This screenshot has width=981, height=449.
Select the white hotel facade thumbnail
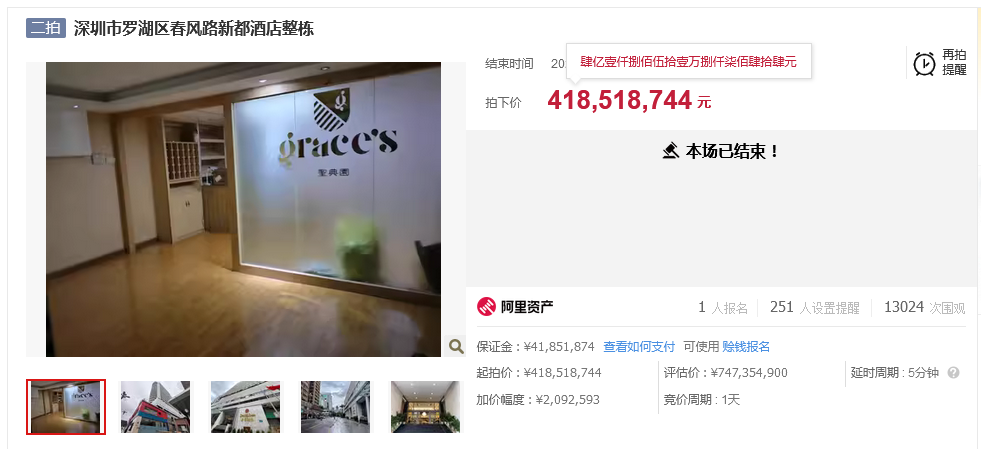coord(245,406)
